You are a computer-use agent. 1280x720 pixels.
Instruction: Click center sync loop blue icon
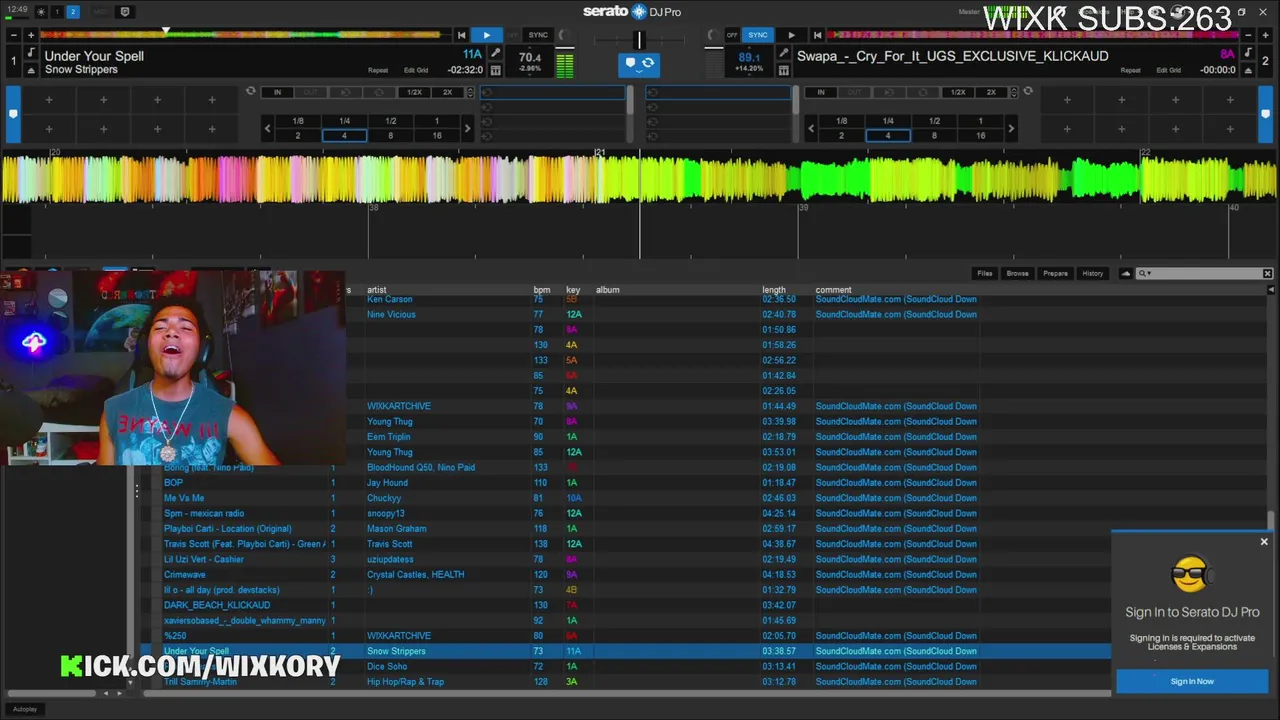click(x=648, y=63)
